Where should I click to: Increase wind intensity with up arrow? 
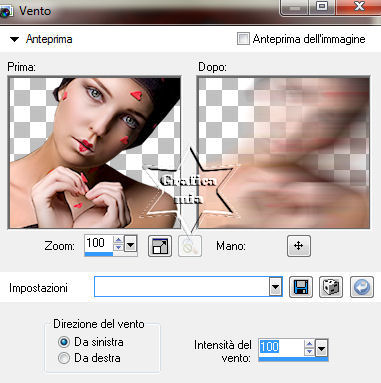point(309,343)
